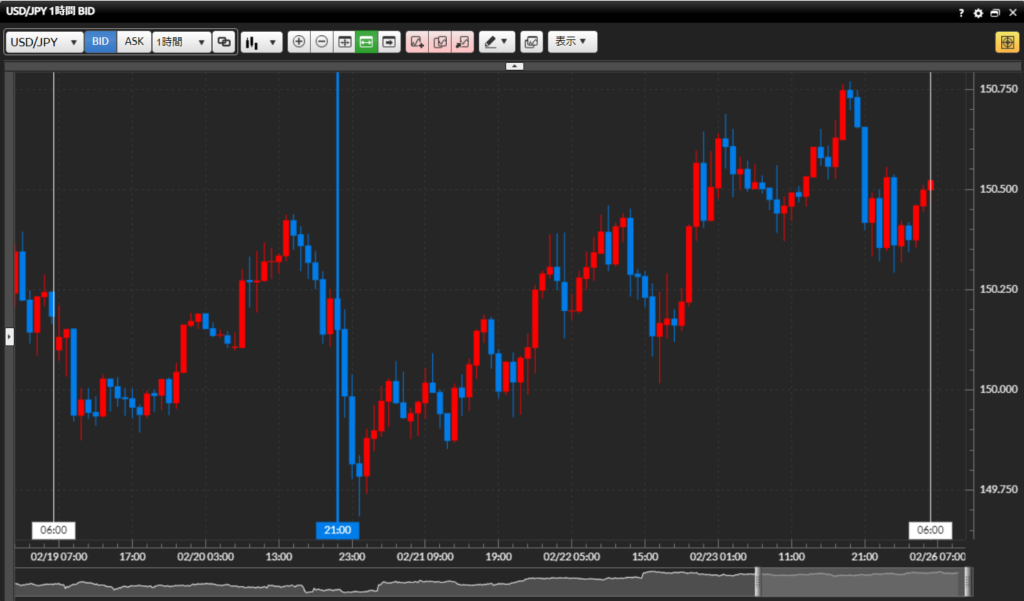The image size is (1024, 601).
Task: Click the linked windows icon after timeframe
Action: 223,42
